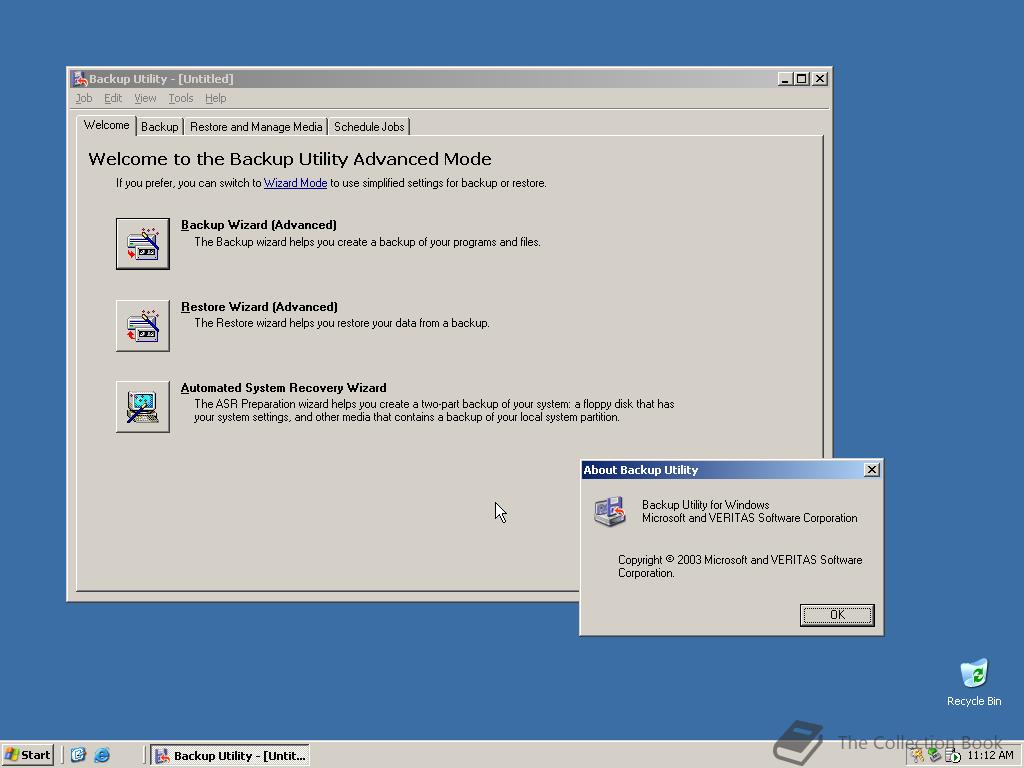
Task: Click 'Backup Utility for Windows' text in About dialog
Action: (705, 505)
